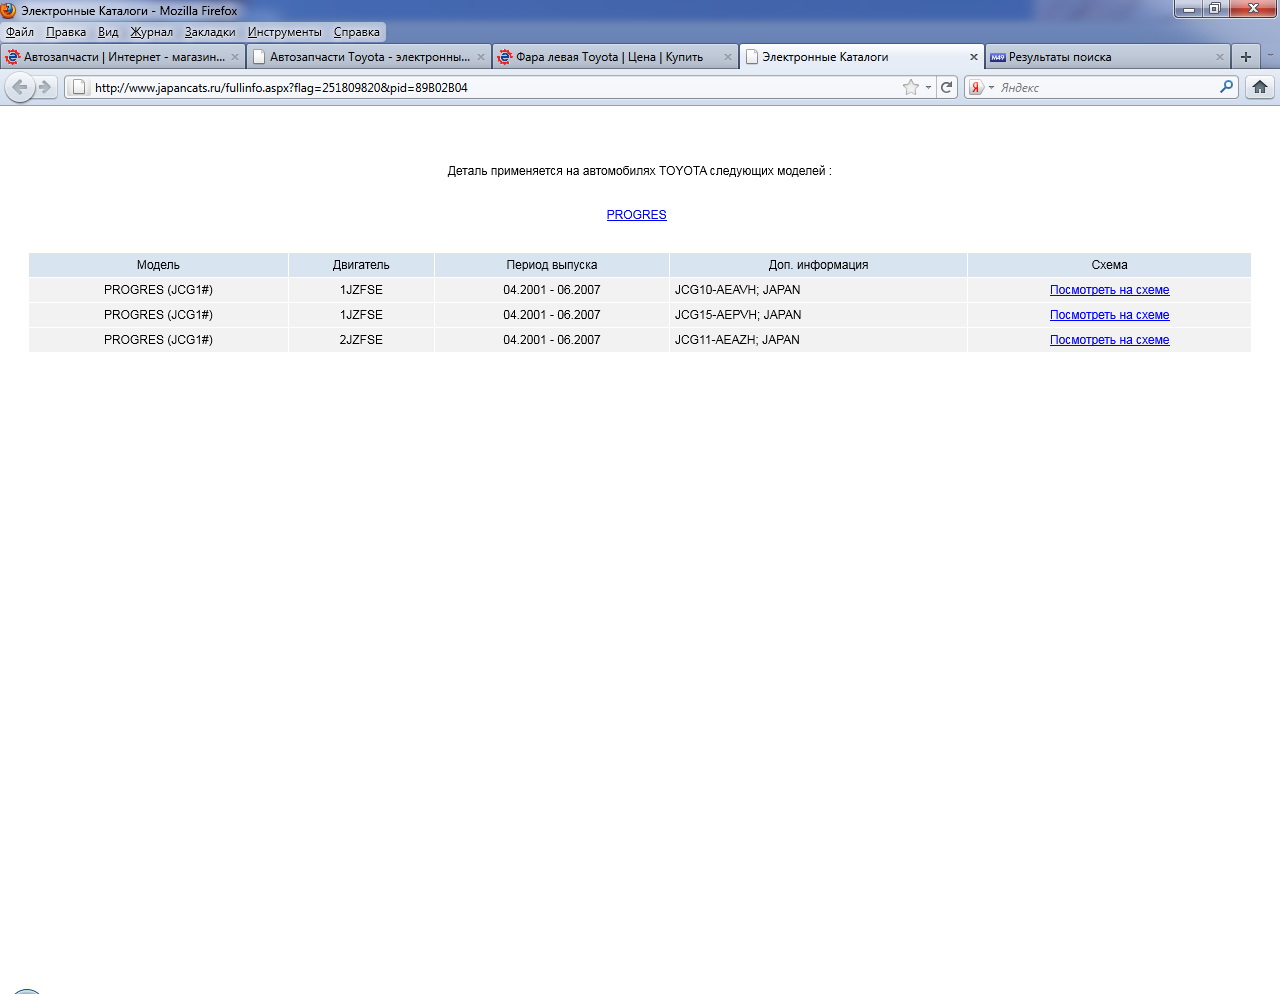Click the browser Back arrow button
Screen dimensions: 1280x994
point(19,87)
